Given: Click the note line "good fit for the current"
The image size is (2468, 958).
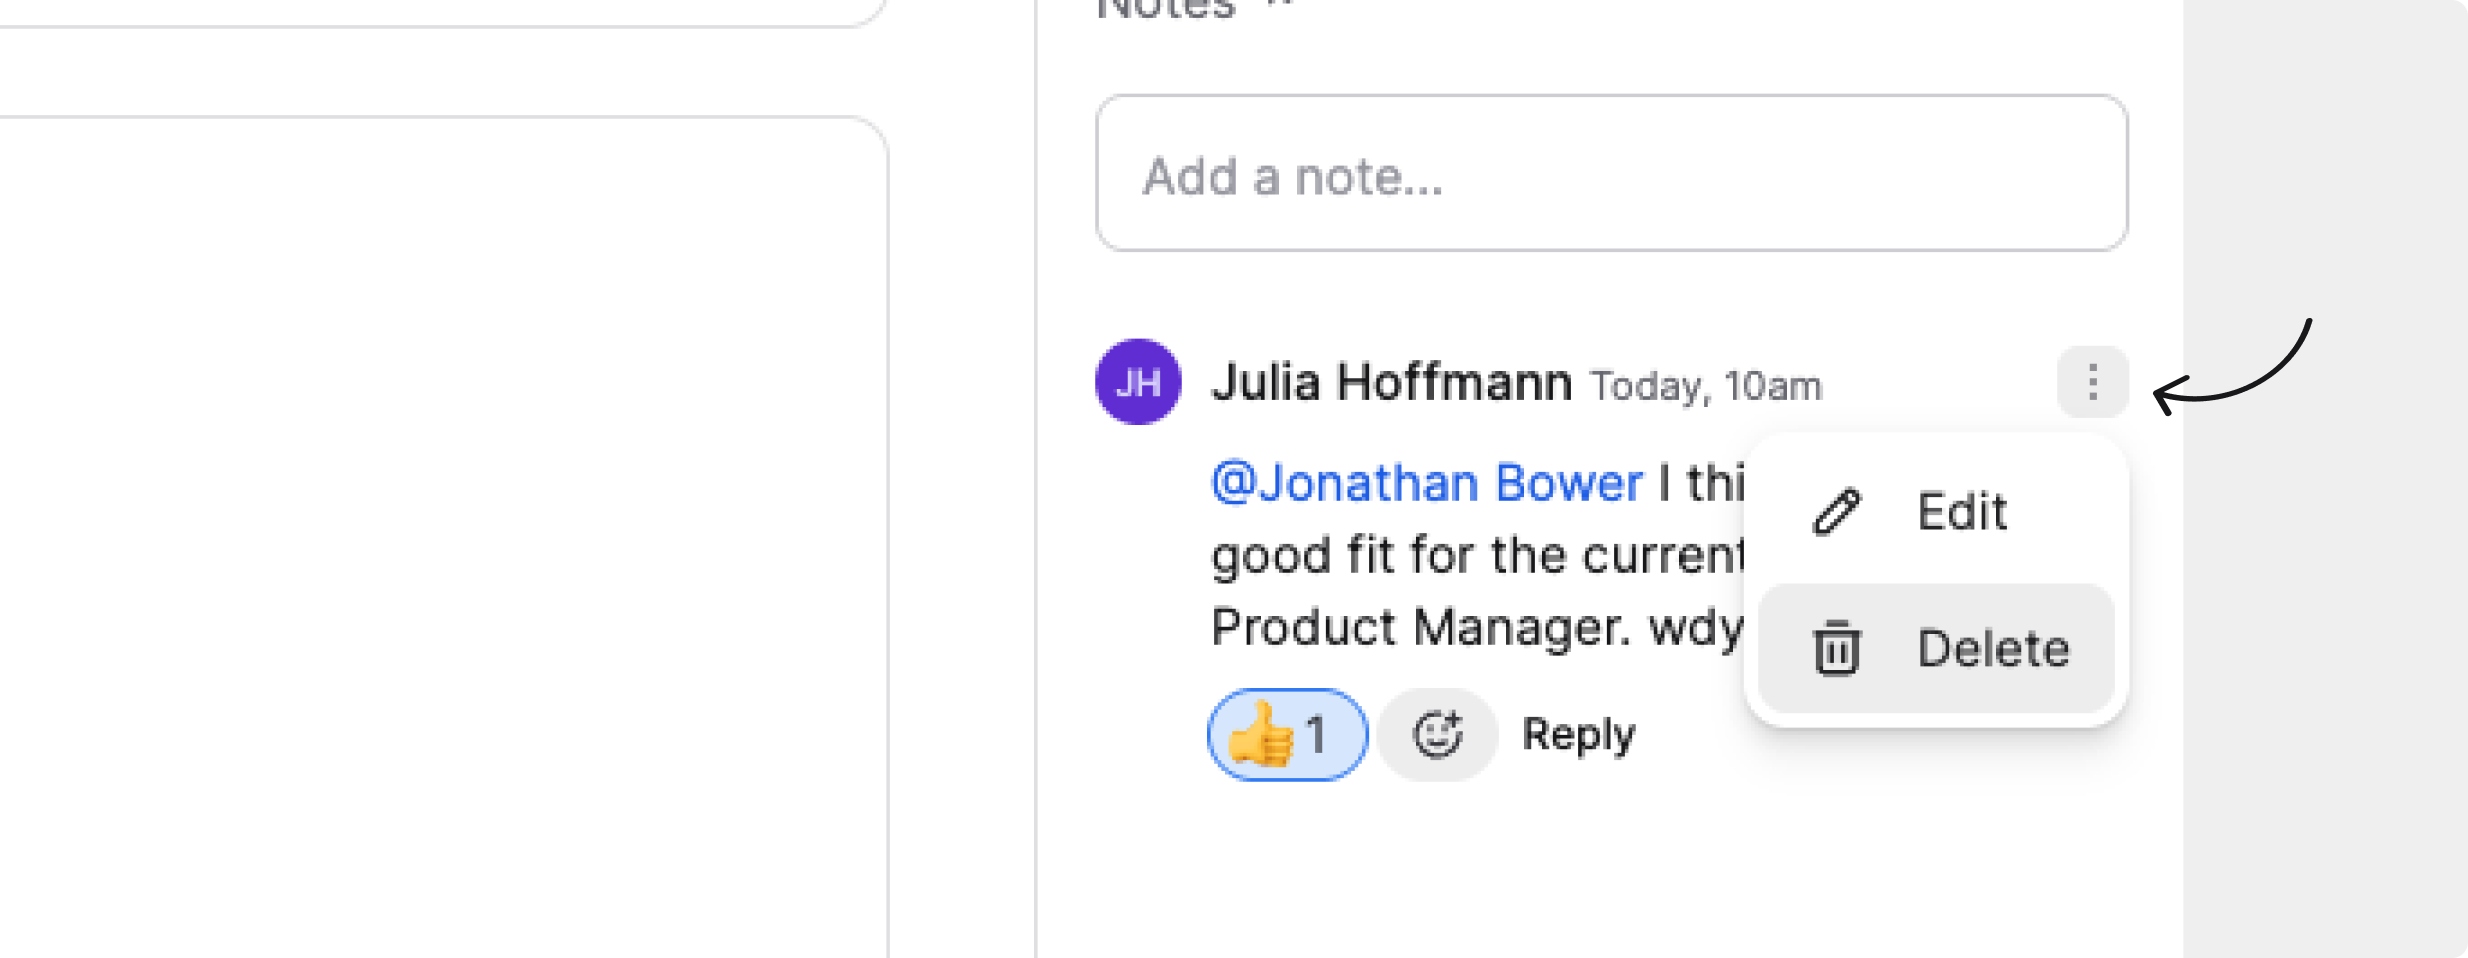Looking at the screenshot, I should point(1476,556).
